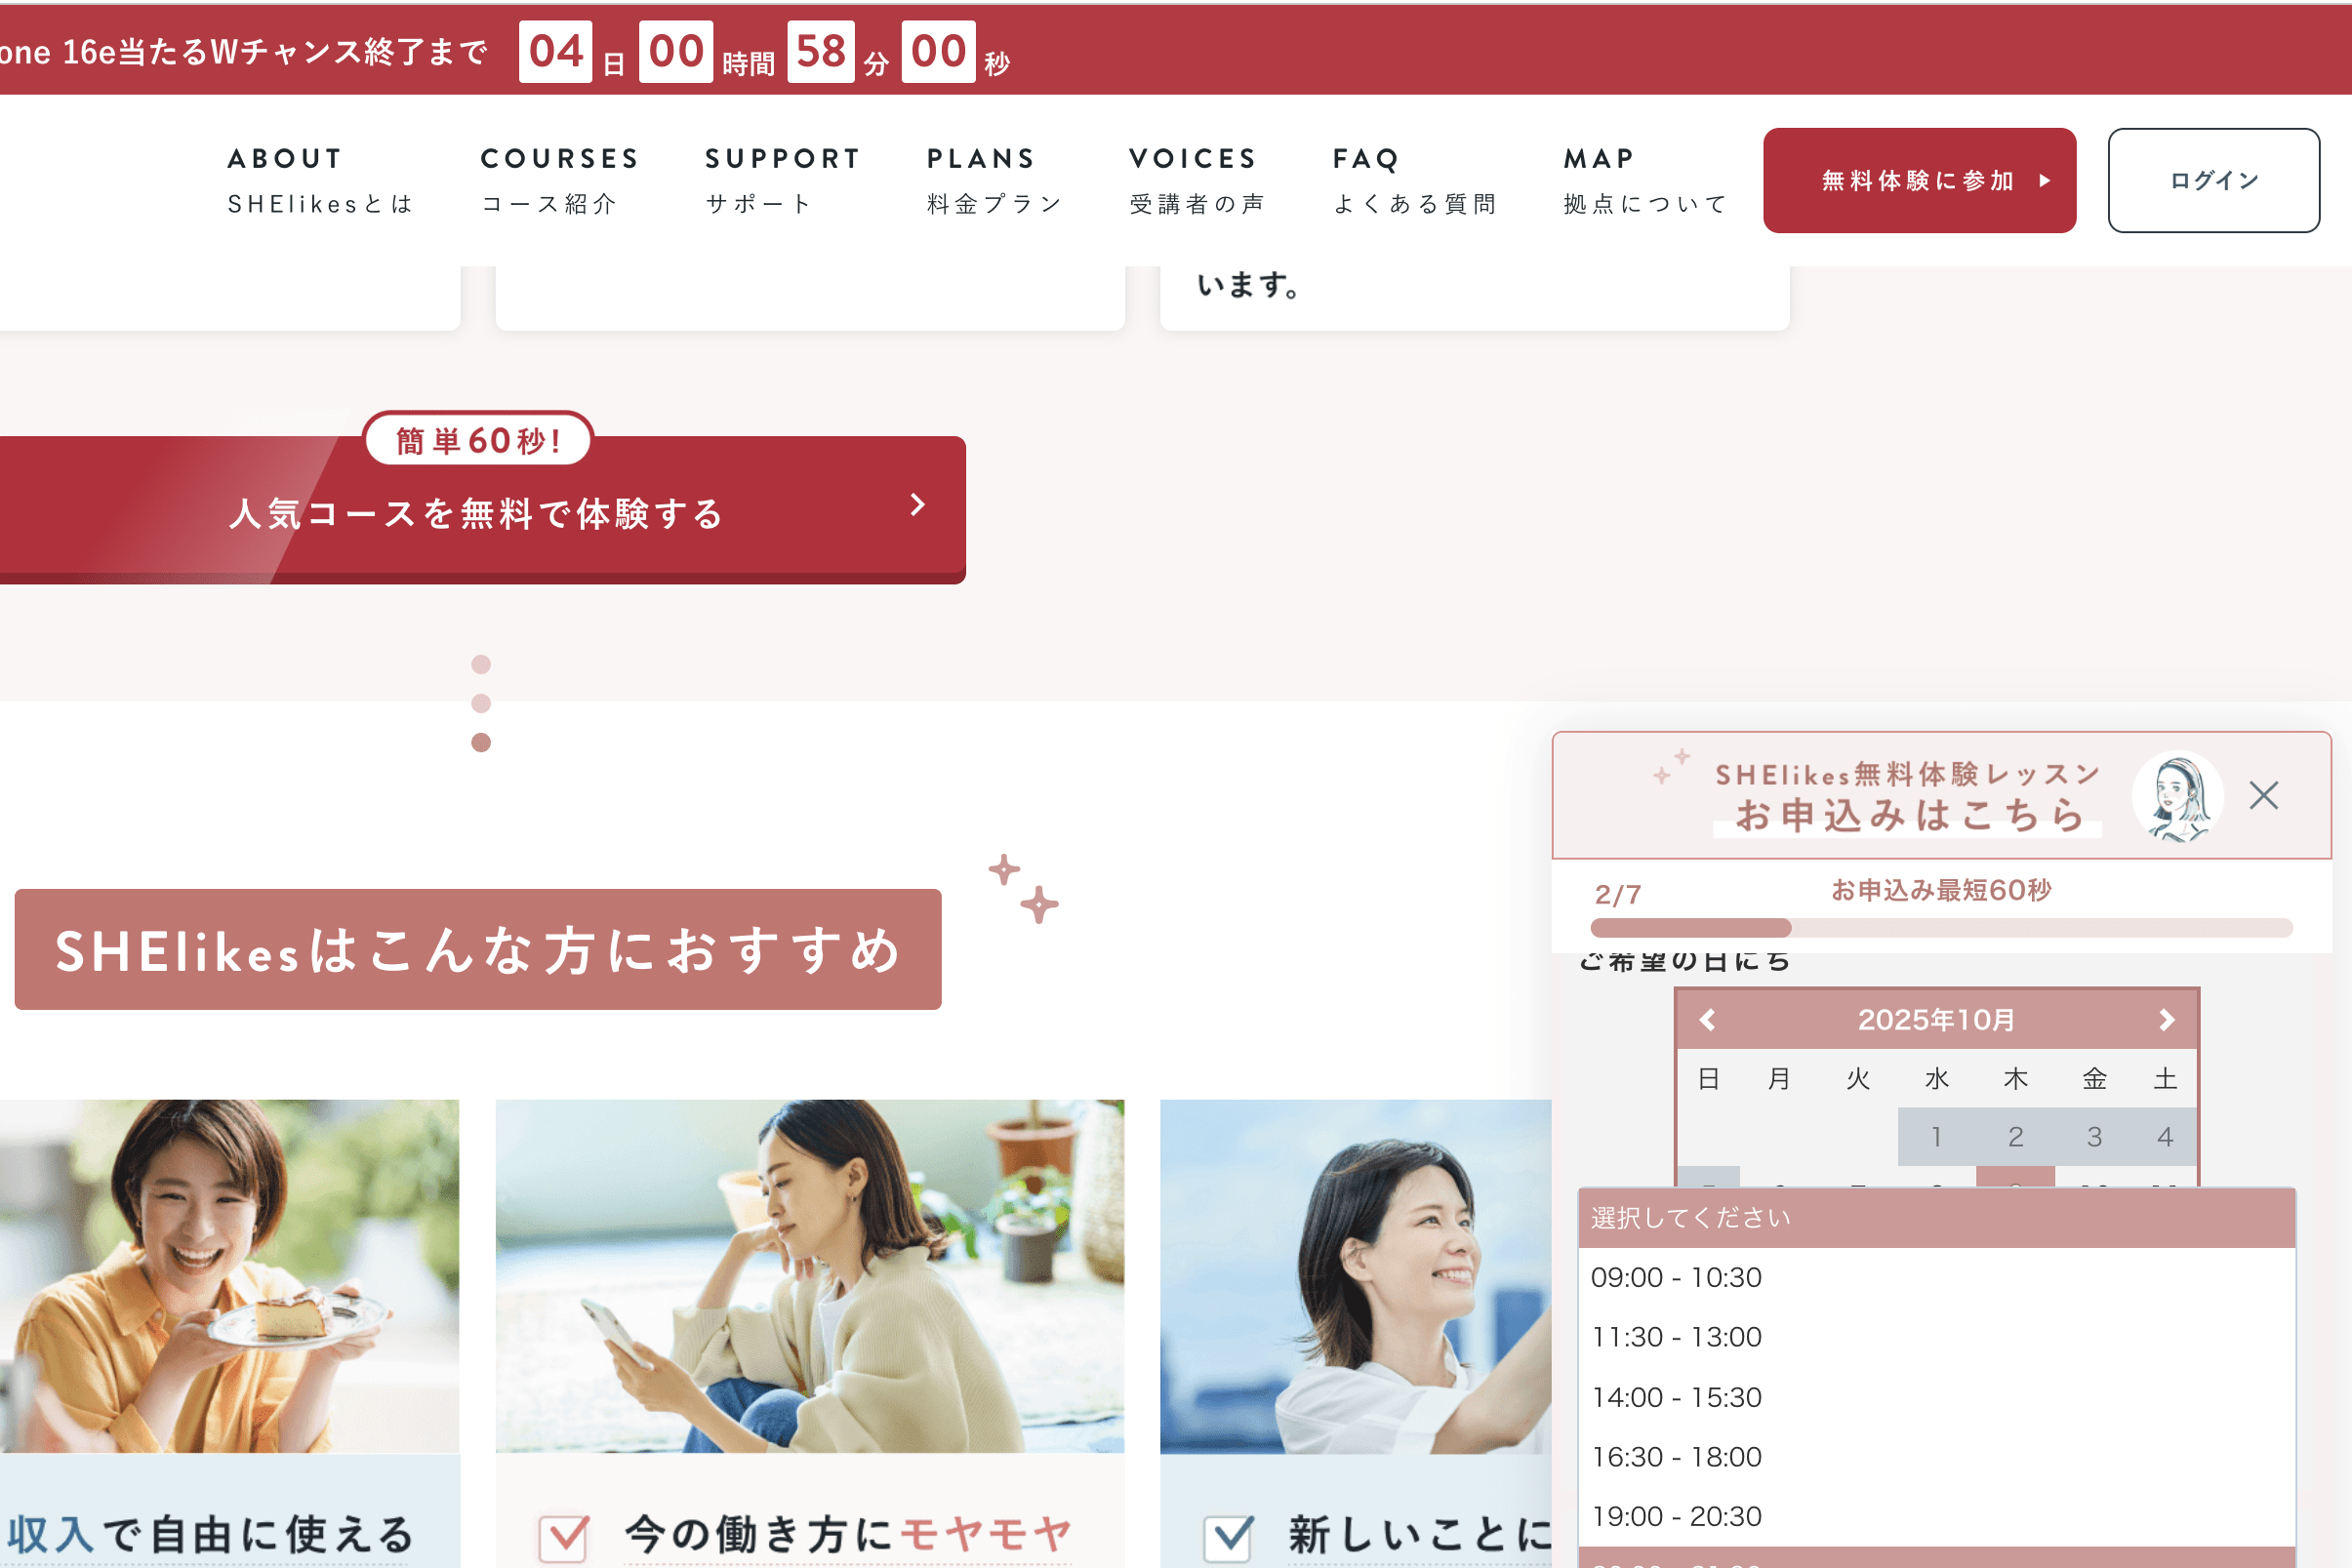Pick the 19:00 - 20:30 time option
The image size is (2352, 1568).
point(1676,1516)
